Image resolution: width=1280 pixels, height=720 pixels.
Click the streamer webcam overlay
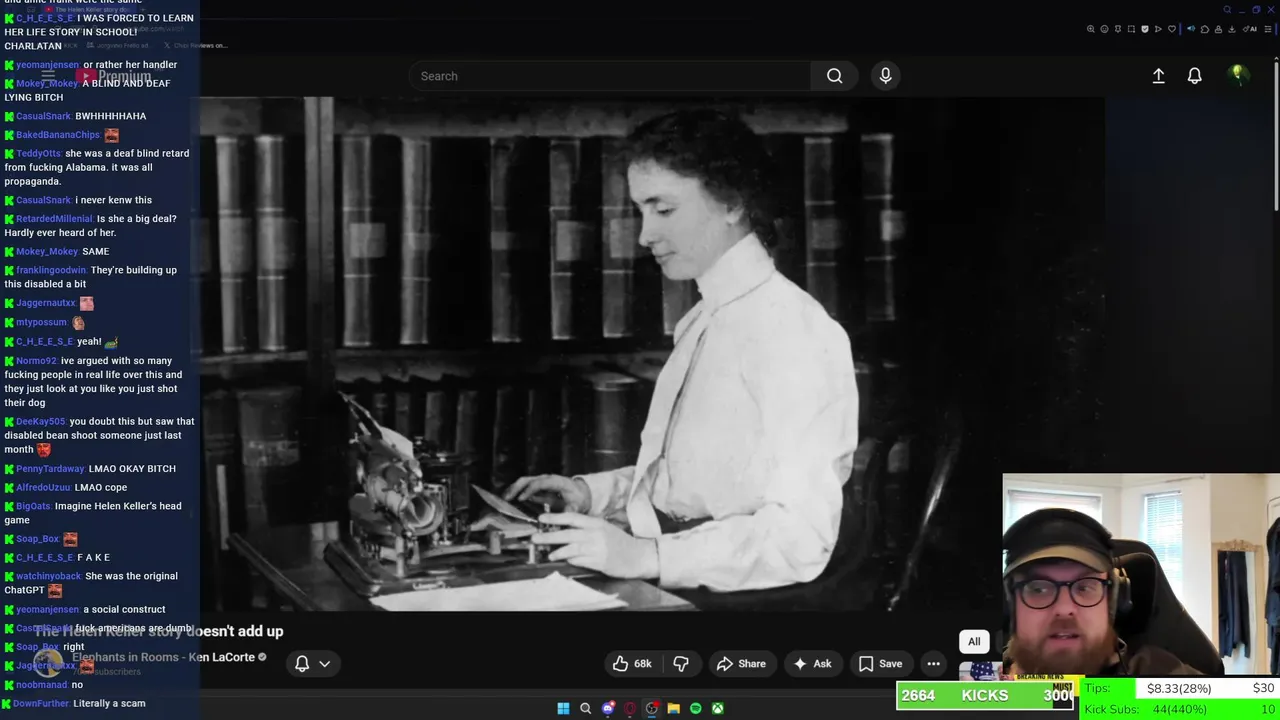1141,575
